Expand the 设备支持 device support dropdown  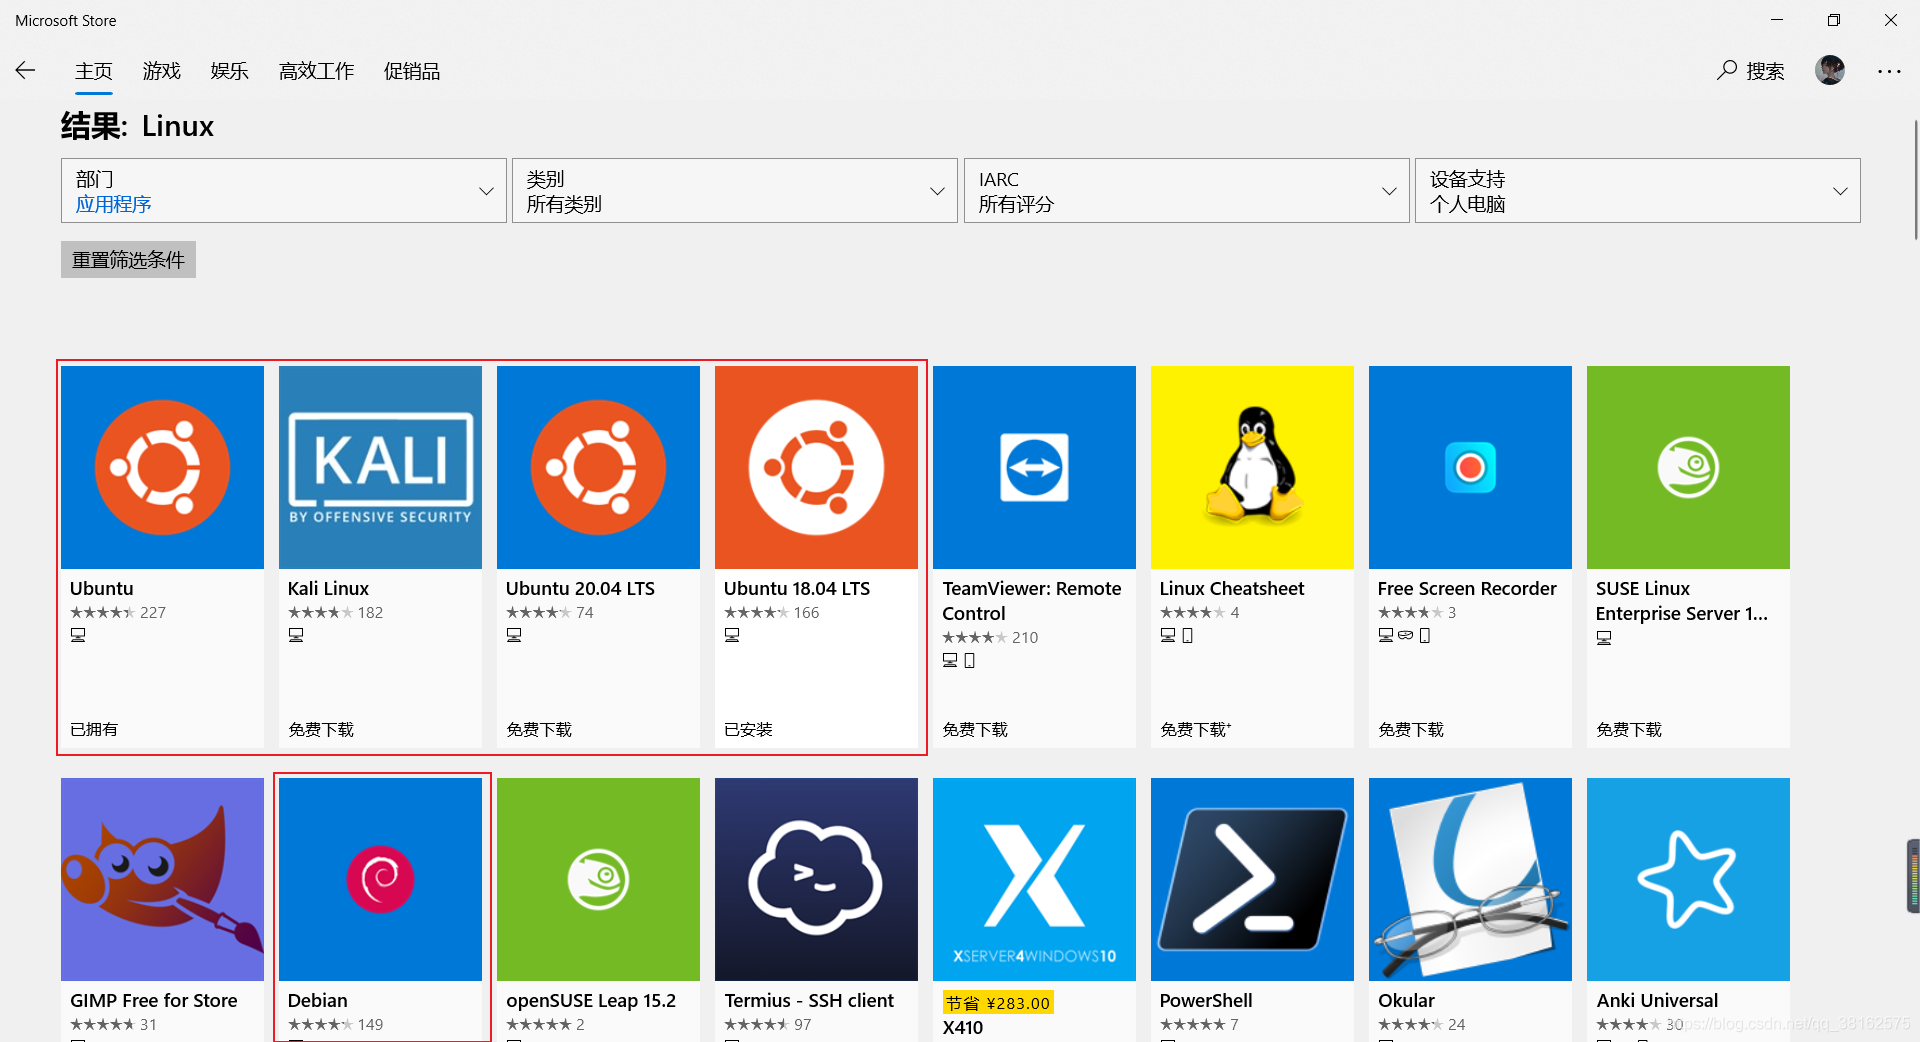coord(1637,190)
